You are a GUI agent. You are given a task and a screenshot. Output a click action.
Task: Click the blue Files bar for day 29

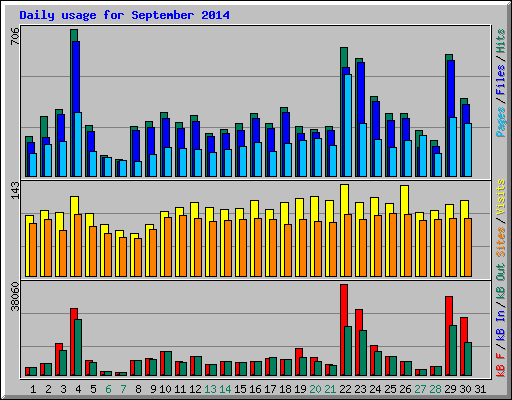[x=451, y=89]
